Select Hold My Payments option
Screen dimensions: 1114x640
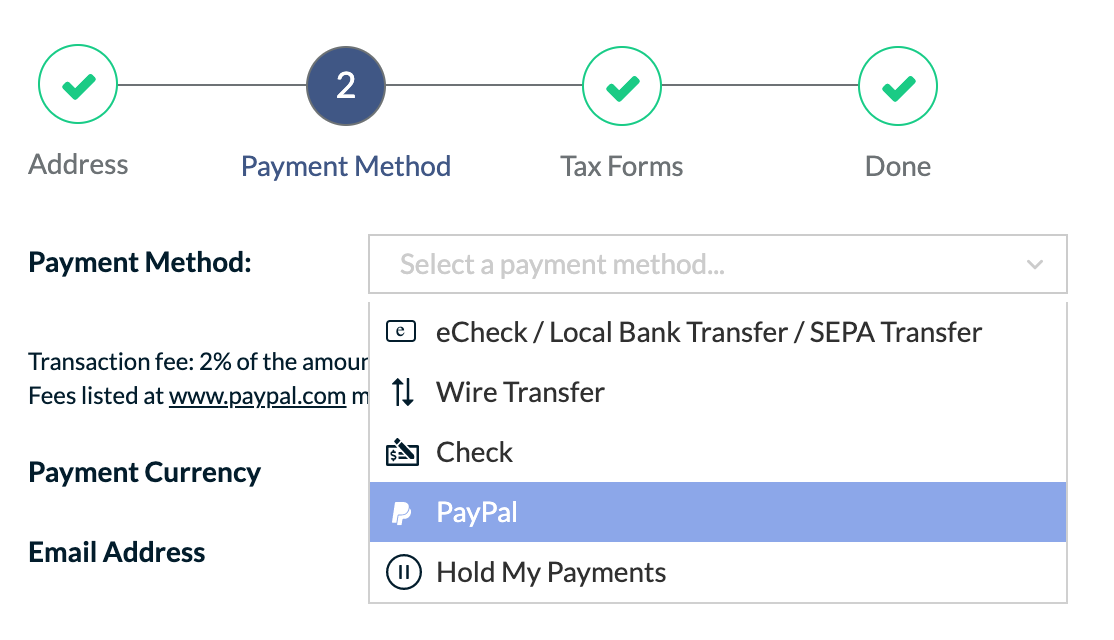pos(551,573)
